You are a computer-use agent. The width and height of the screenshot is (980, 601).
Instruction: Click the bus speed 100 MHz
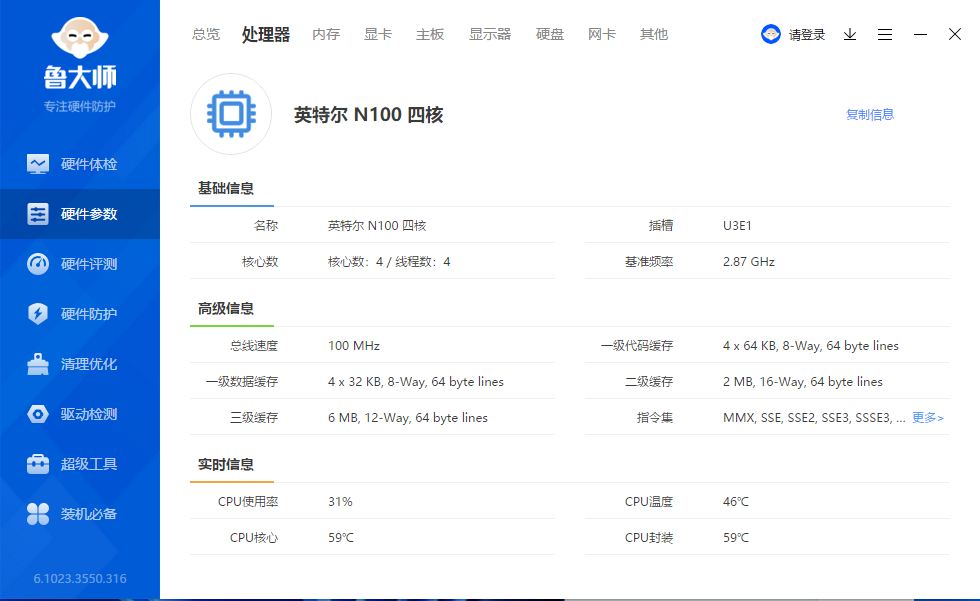coord(354,345)
